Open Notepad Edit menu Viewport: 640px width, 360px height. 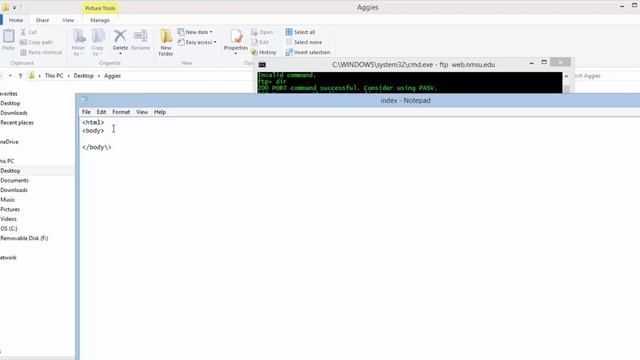101,112
